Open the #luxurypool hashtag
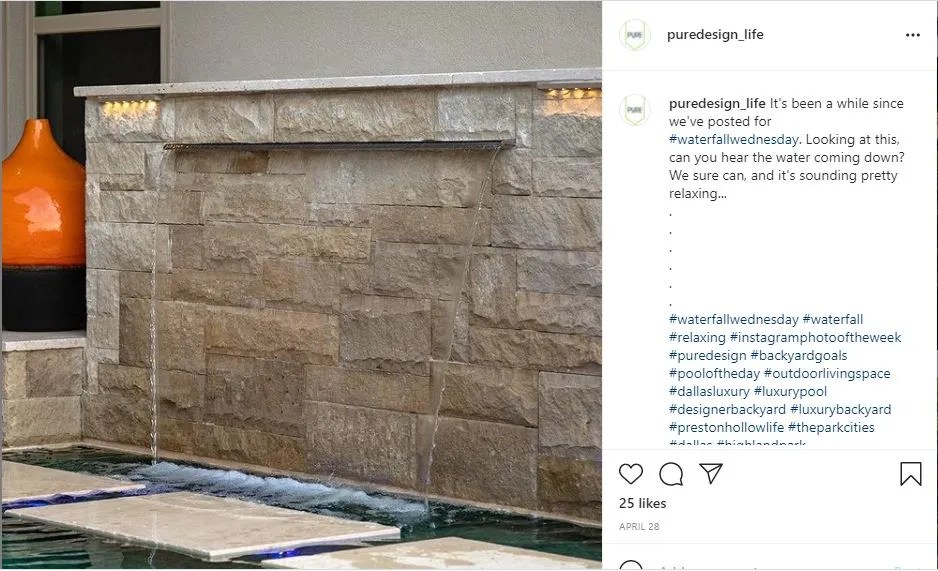 pos(790,391)
